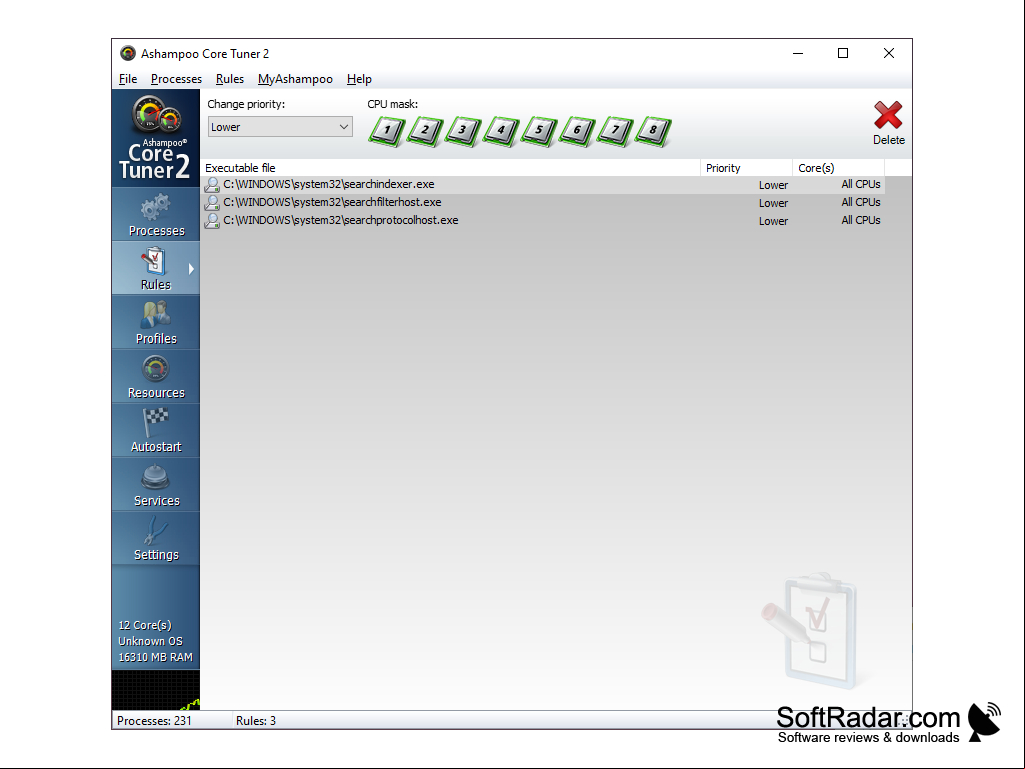Select the searchprotocolhost.exe rule row

click(x=543, y=221)
